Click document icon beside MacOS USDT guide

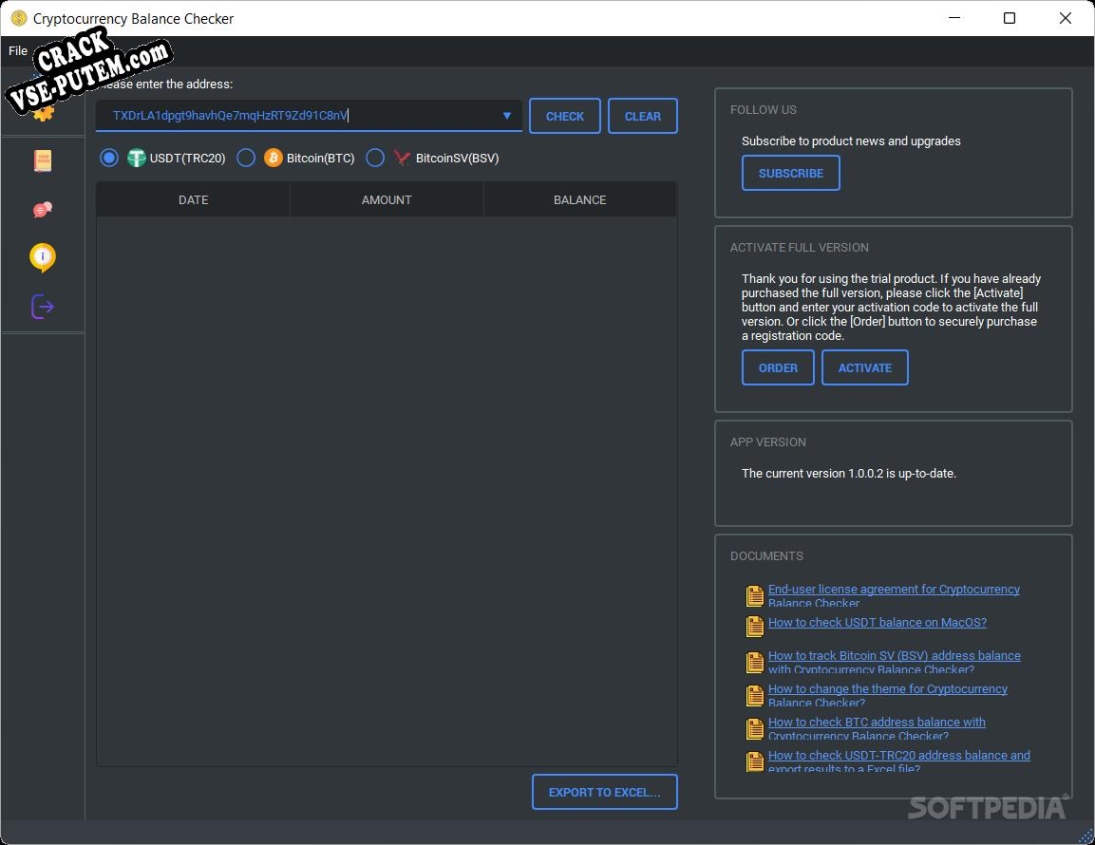pyautogui.click(x=754, y=626)
